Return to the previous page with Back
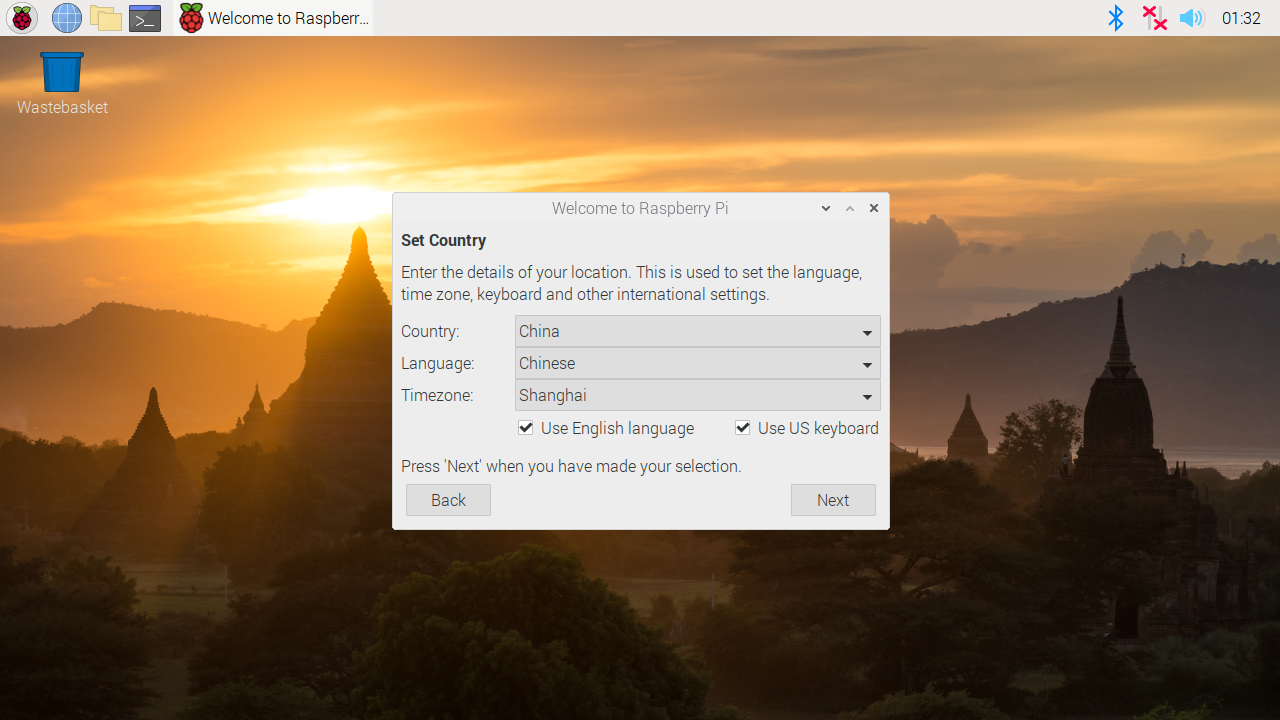 pyautogui.click(x=448, y=500)
